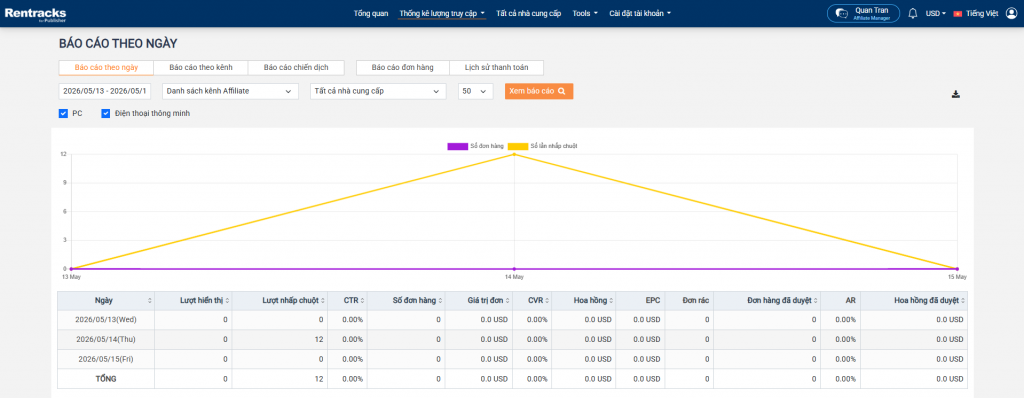Click the Rentracks logo
This screenshot has height=398, width=1024.
tap(35, 13)
